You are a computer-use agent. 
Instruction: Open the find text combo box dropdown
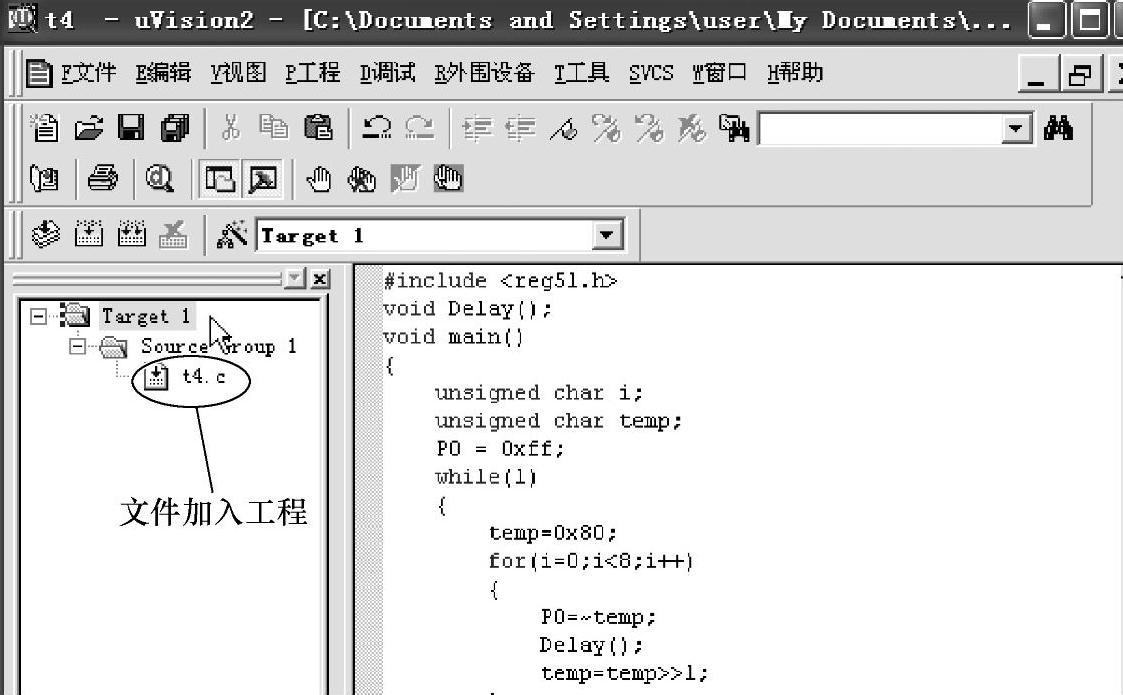click(1017, 129)
